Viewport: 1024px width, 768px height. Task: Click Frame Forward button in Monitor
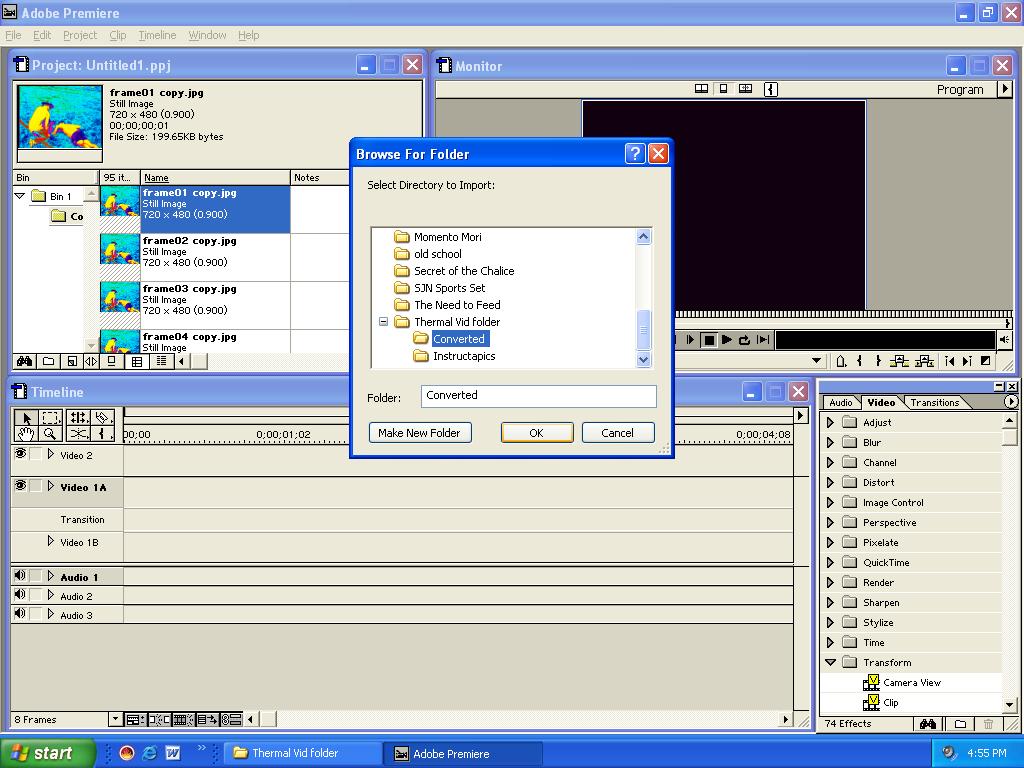click(x=690, y=340)
